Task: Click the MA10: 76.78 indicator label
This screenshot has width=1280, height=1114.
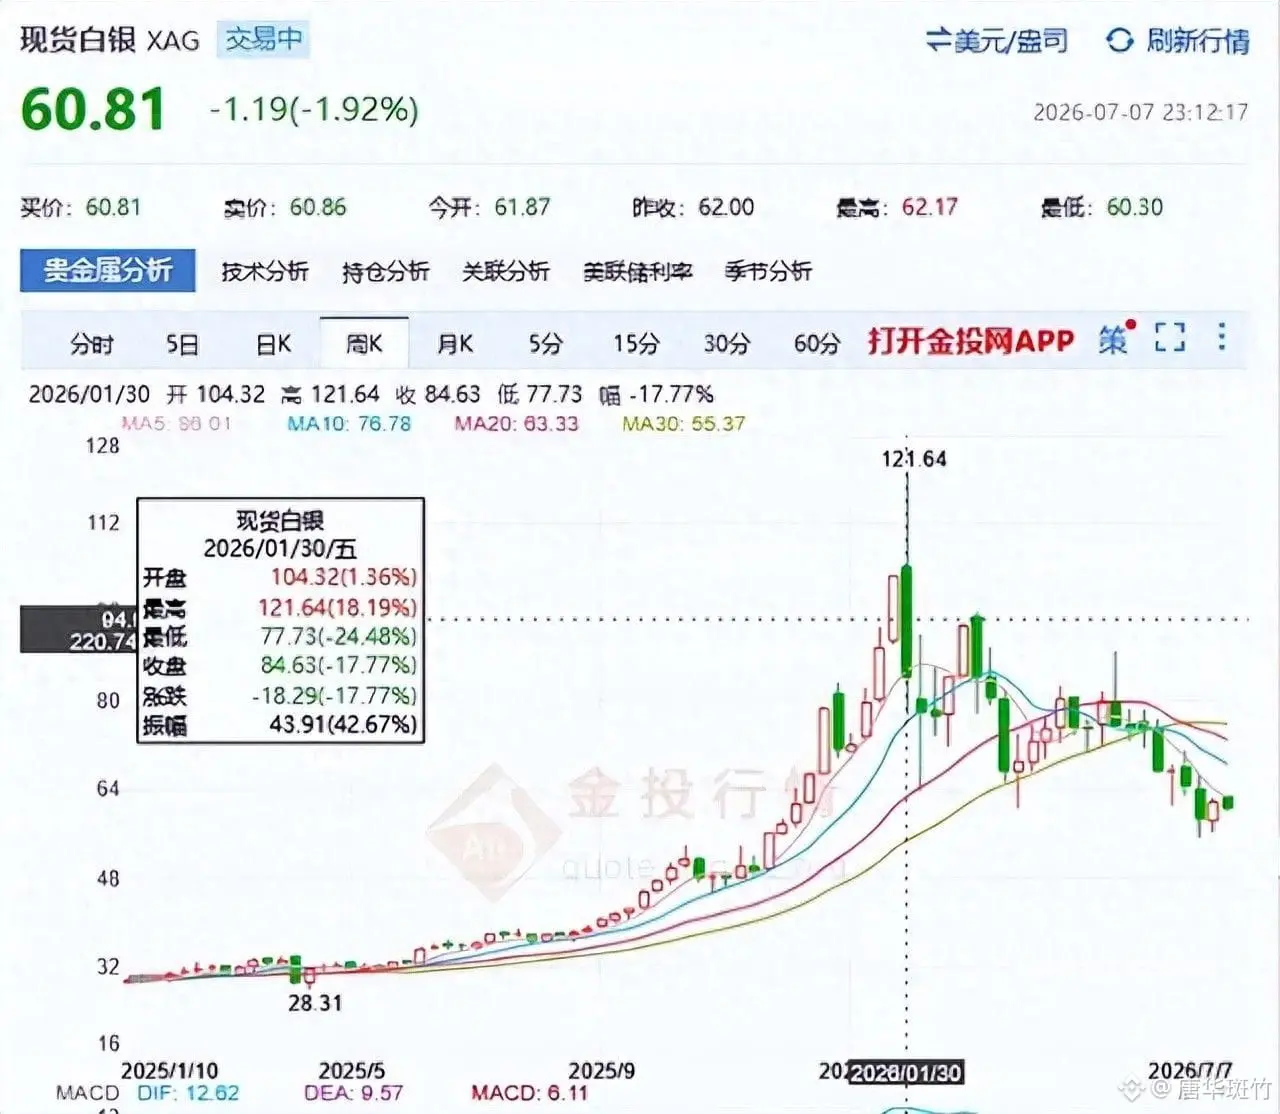Action: pyautogui.click(x=349, y=423)
